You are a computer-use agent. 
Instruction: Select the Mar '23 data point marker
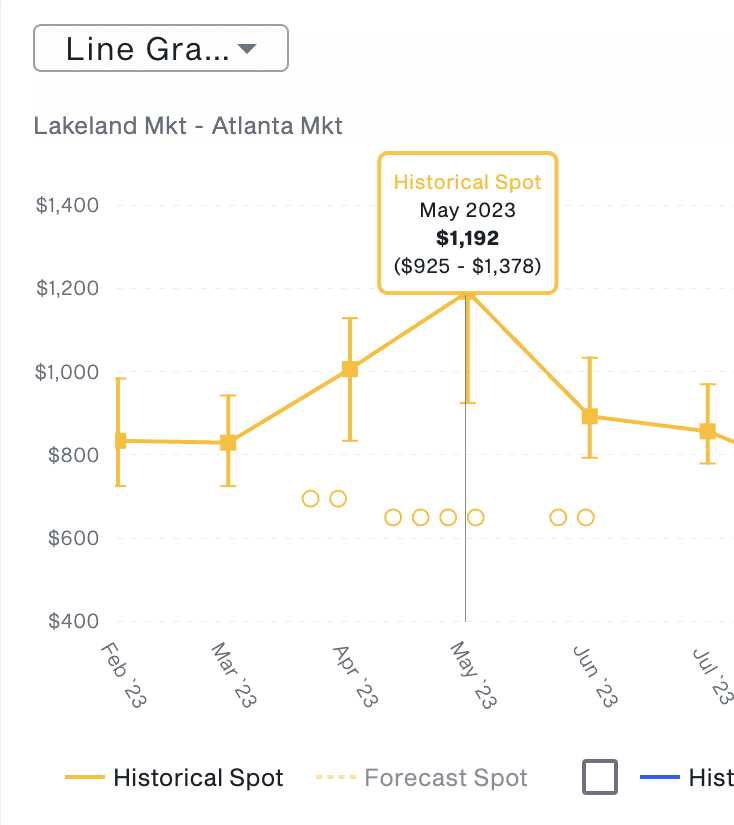coord(228,442)
